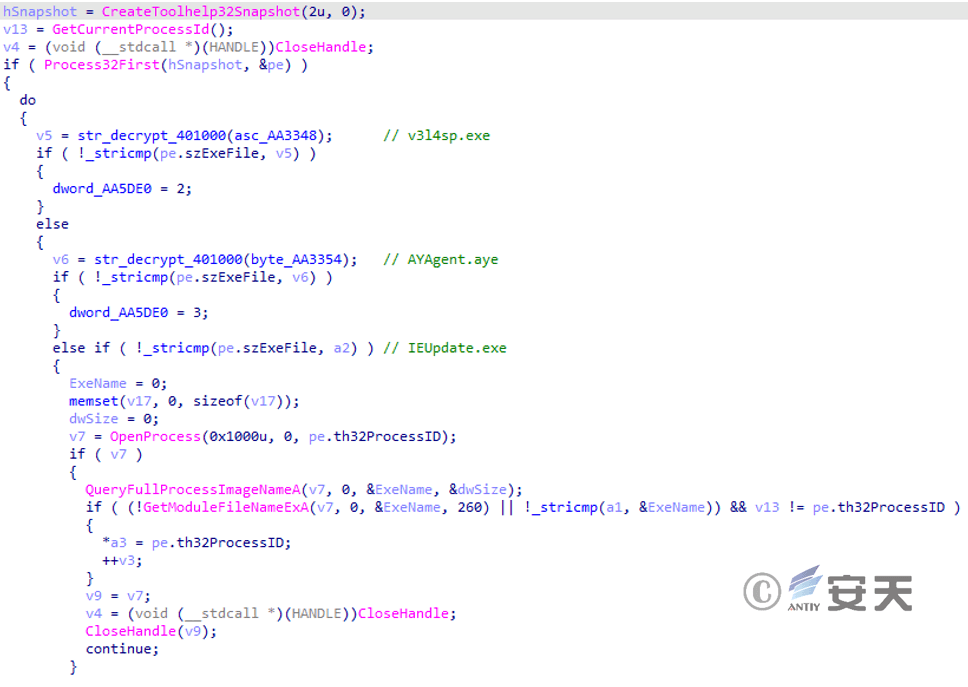Click the '&pe' argument of Process32First
The height and width of the screenshot is (687, 968).
(x=271, y=65)
